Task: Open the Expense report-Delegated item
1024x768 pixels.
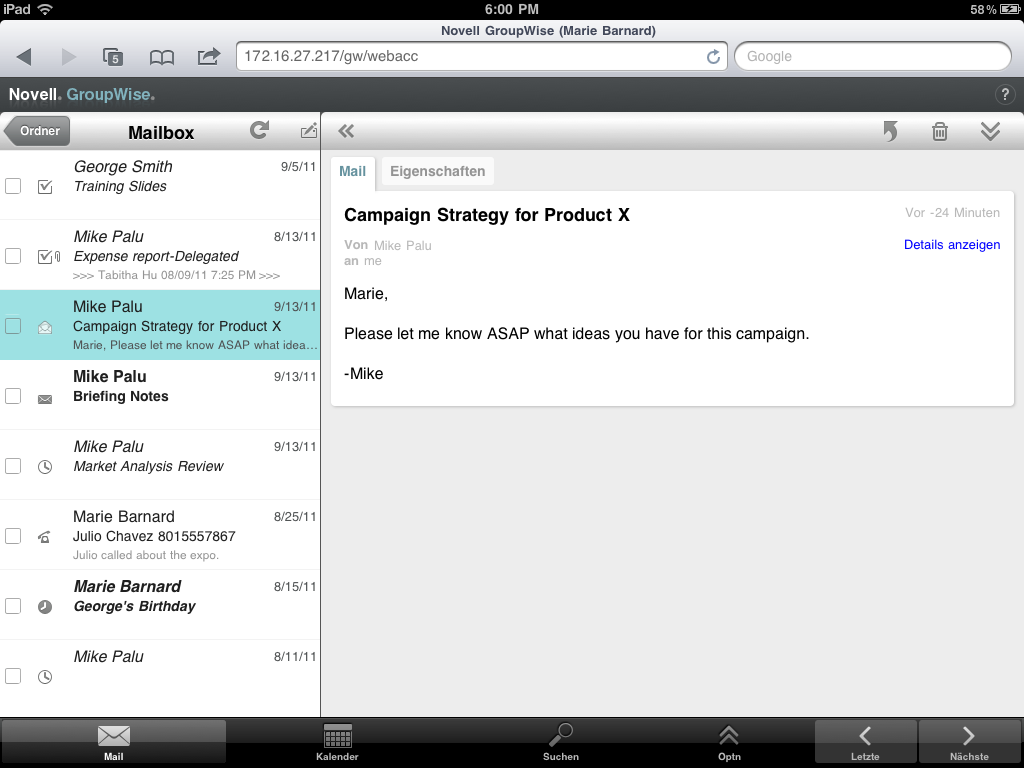Action: pyautogui.click(x=160, y=255)
